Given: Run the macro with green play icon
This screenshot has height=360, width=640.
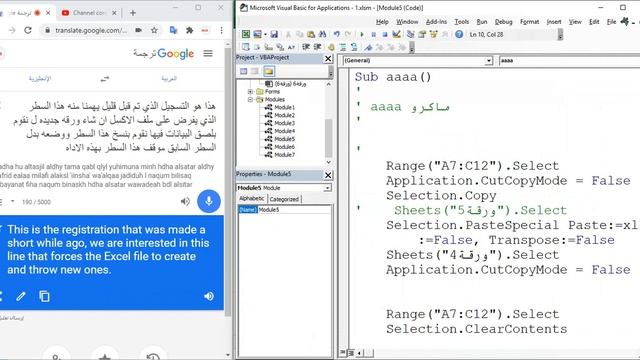Looking at the screenshot, I should [362, 34].
